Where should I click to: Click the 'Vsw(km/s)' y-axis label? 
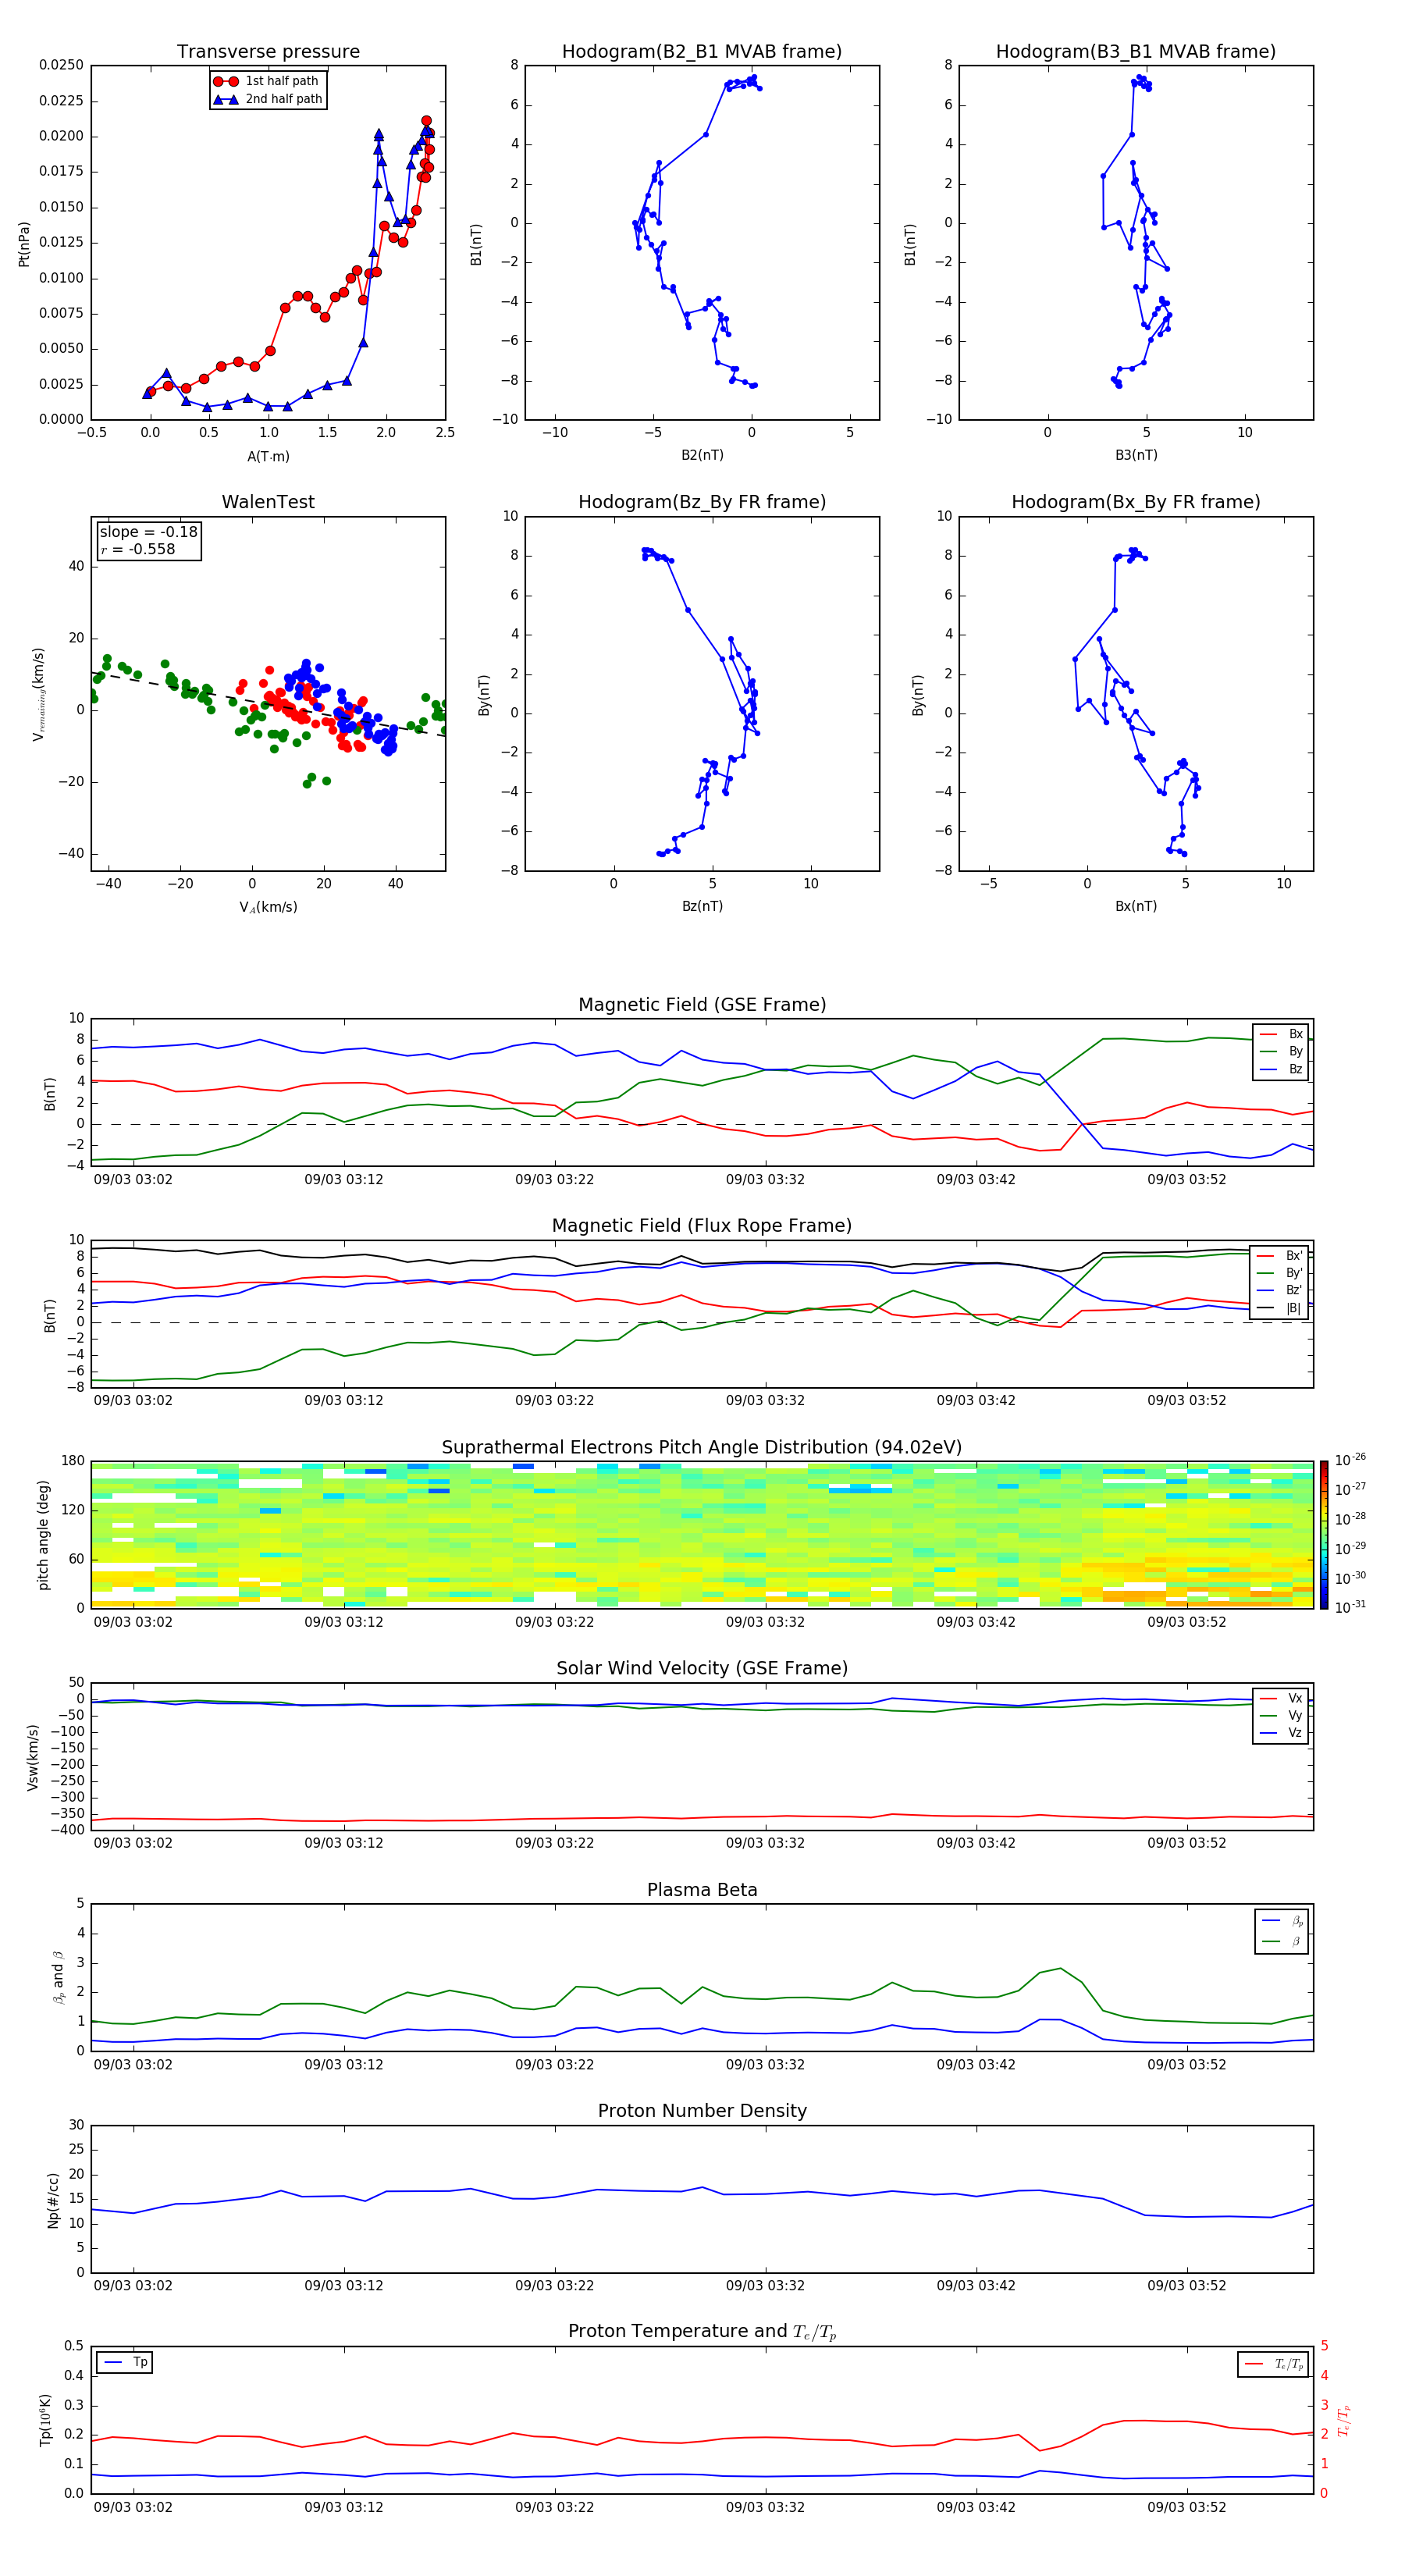pyautogui.click(x=33, y=1757)
